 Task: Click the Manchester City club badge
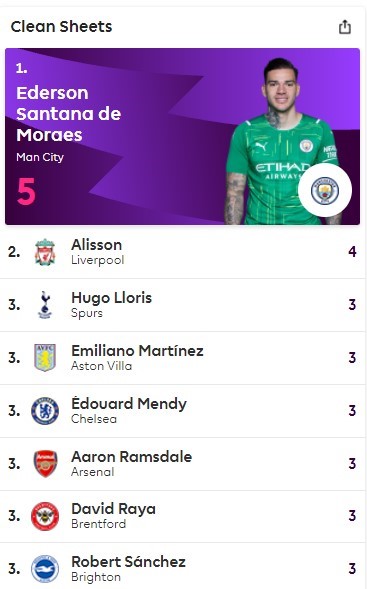[x=325, y=190]
